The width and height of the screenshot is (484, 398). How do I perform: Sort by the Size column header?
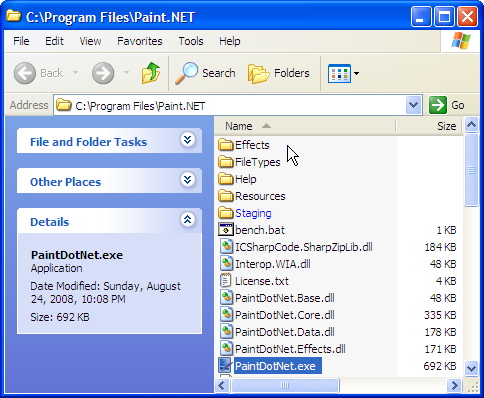[429, 126]
